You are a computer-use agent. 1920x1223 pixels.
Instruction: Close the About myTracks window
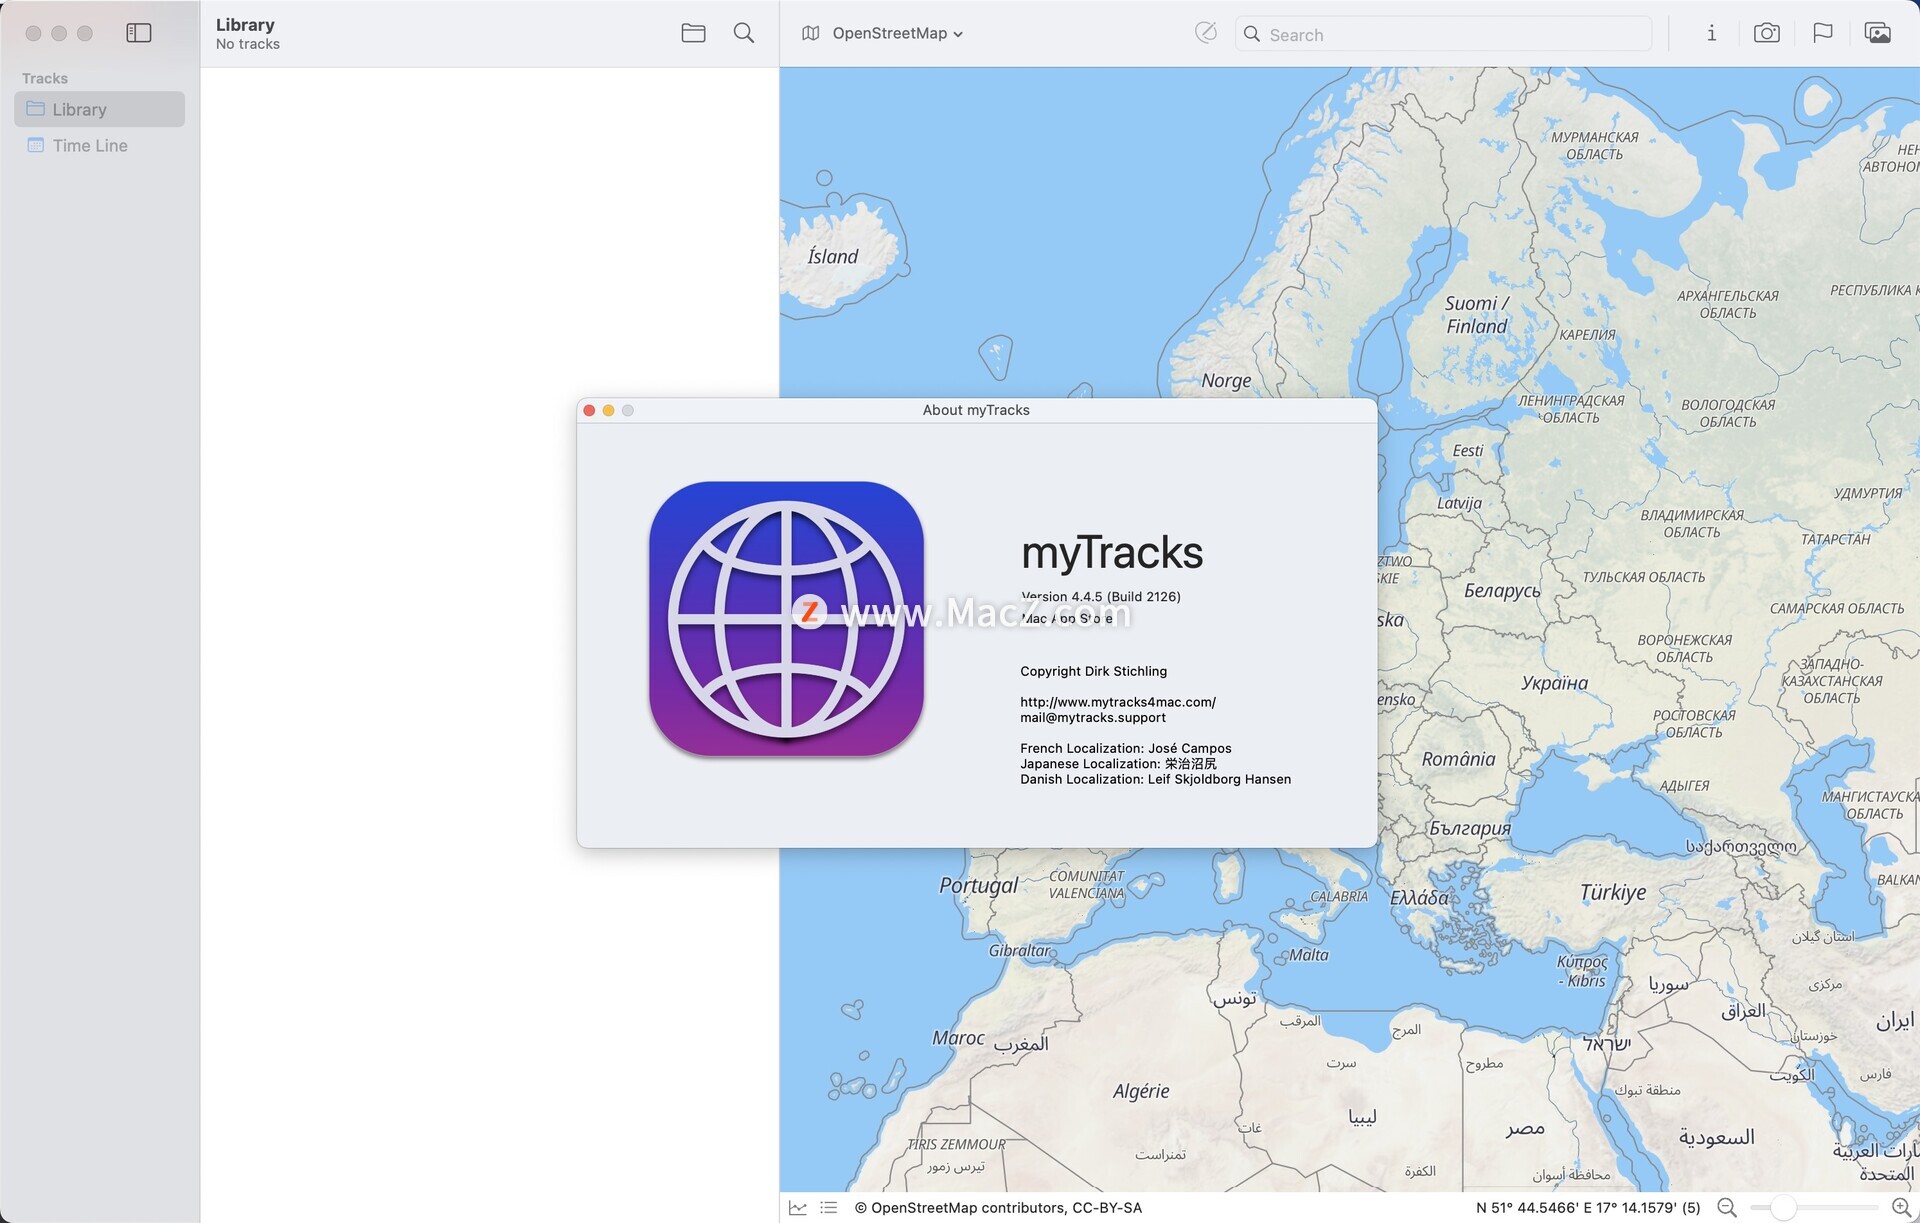tap(589, 410)
